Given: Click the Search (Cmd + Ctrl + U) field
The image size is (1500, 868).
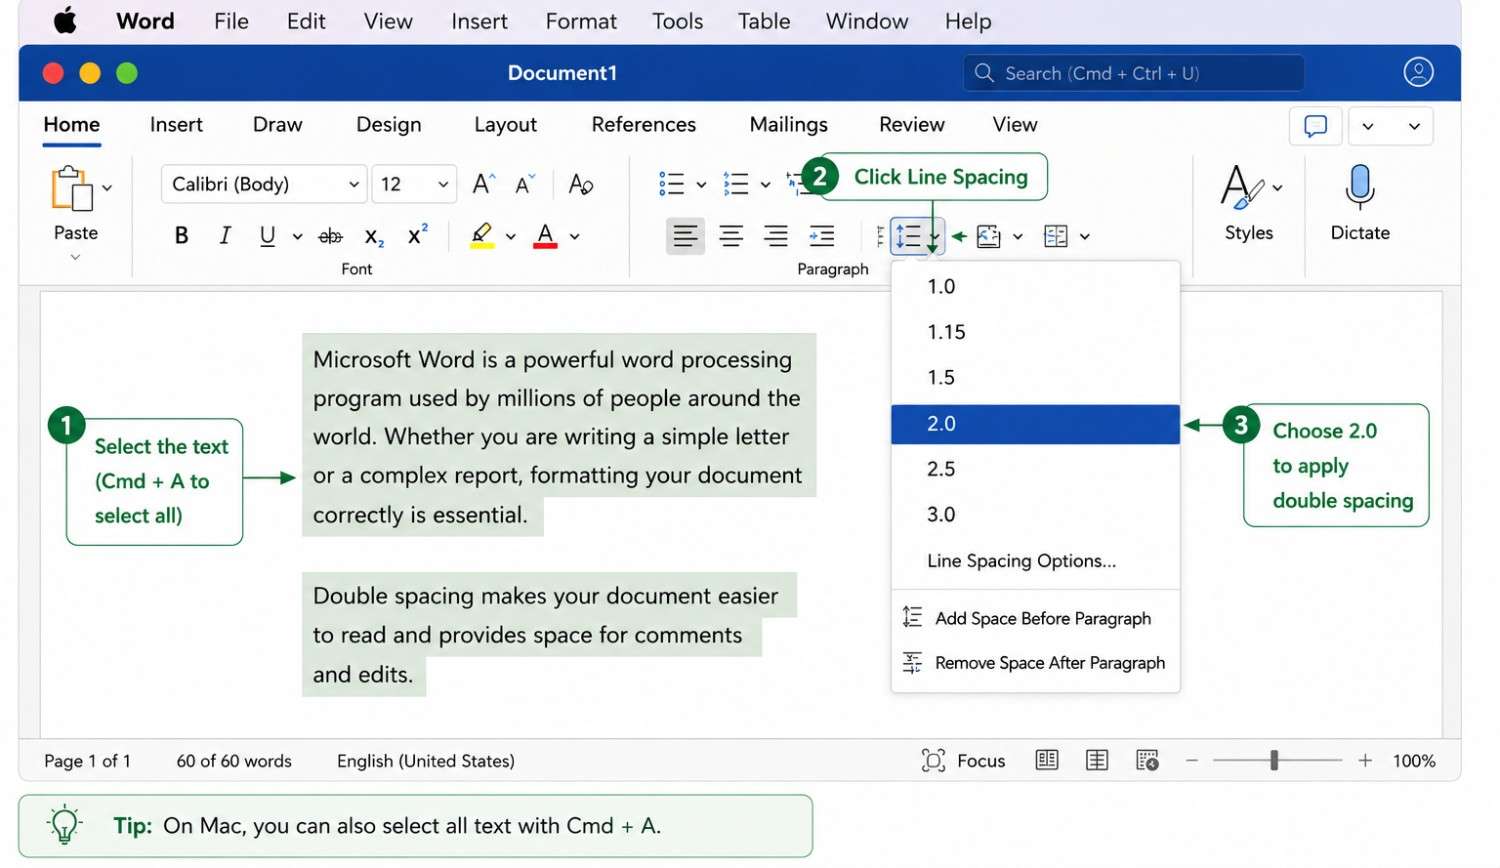Looking at the screenshot, I should coord(1133,73).
